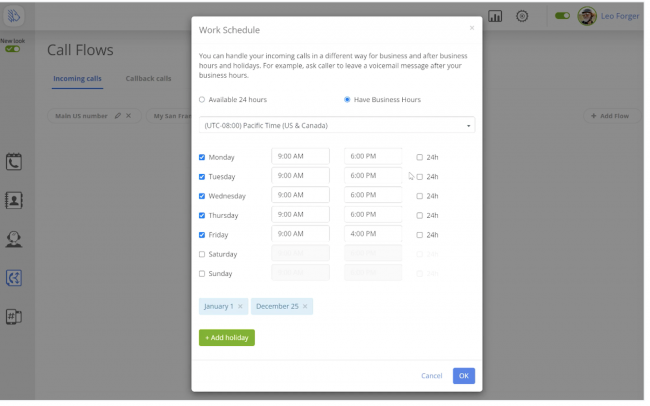Screen dimensions: 650x406
Task: Open the statistics bar chart icon
Action: point(495,16)
